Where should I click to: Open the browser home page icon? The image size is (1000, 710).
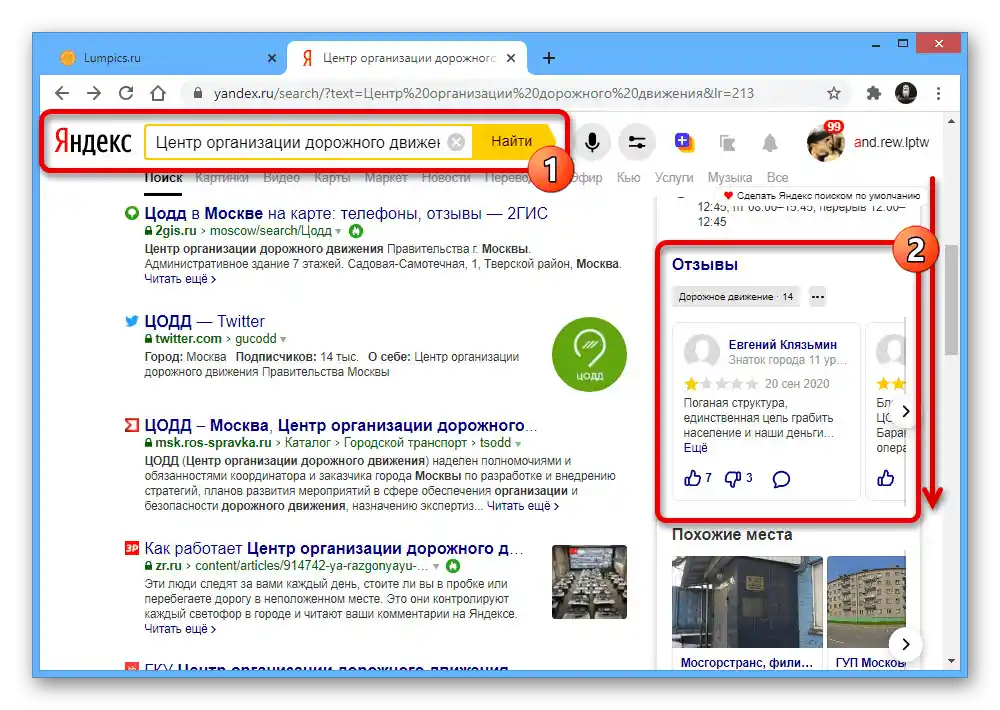coord(158,93)
